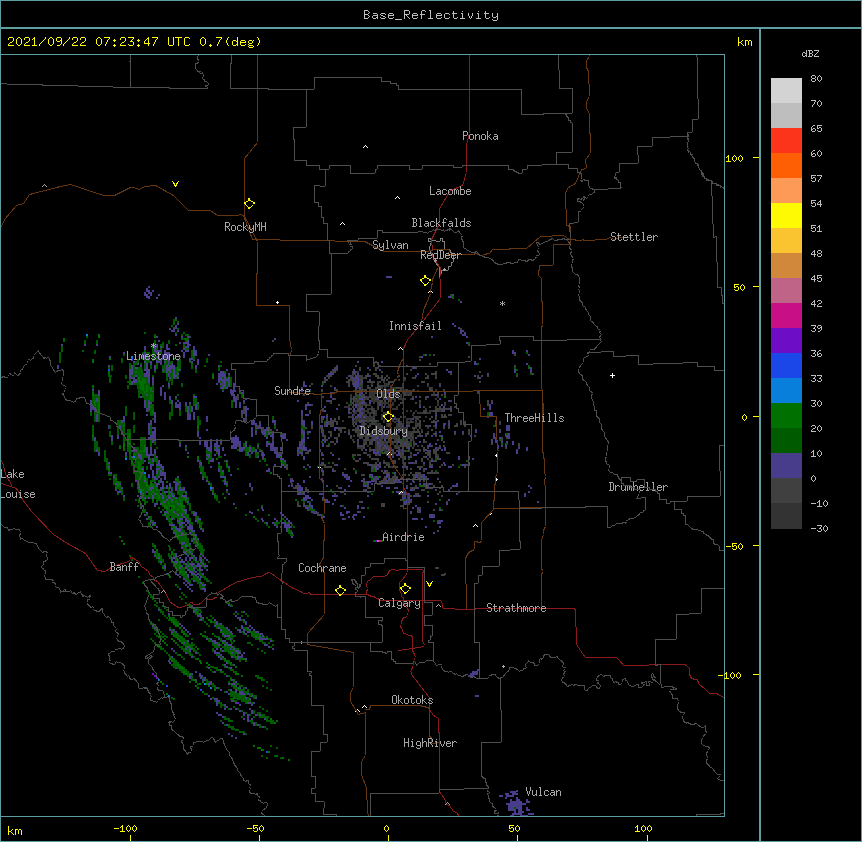Click the RockyMH label
Viewport: 862px width, 842px height.
245,227
